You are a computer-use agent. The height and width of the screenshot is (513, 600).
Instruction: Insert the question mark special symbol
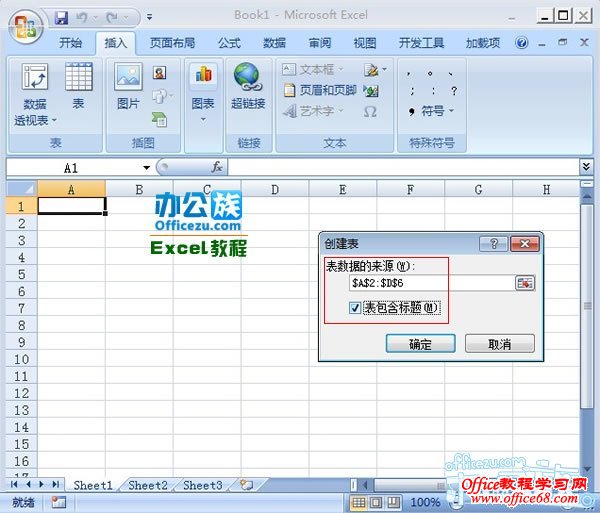coord(454,91)
